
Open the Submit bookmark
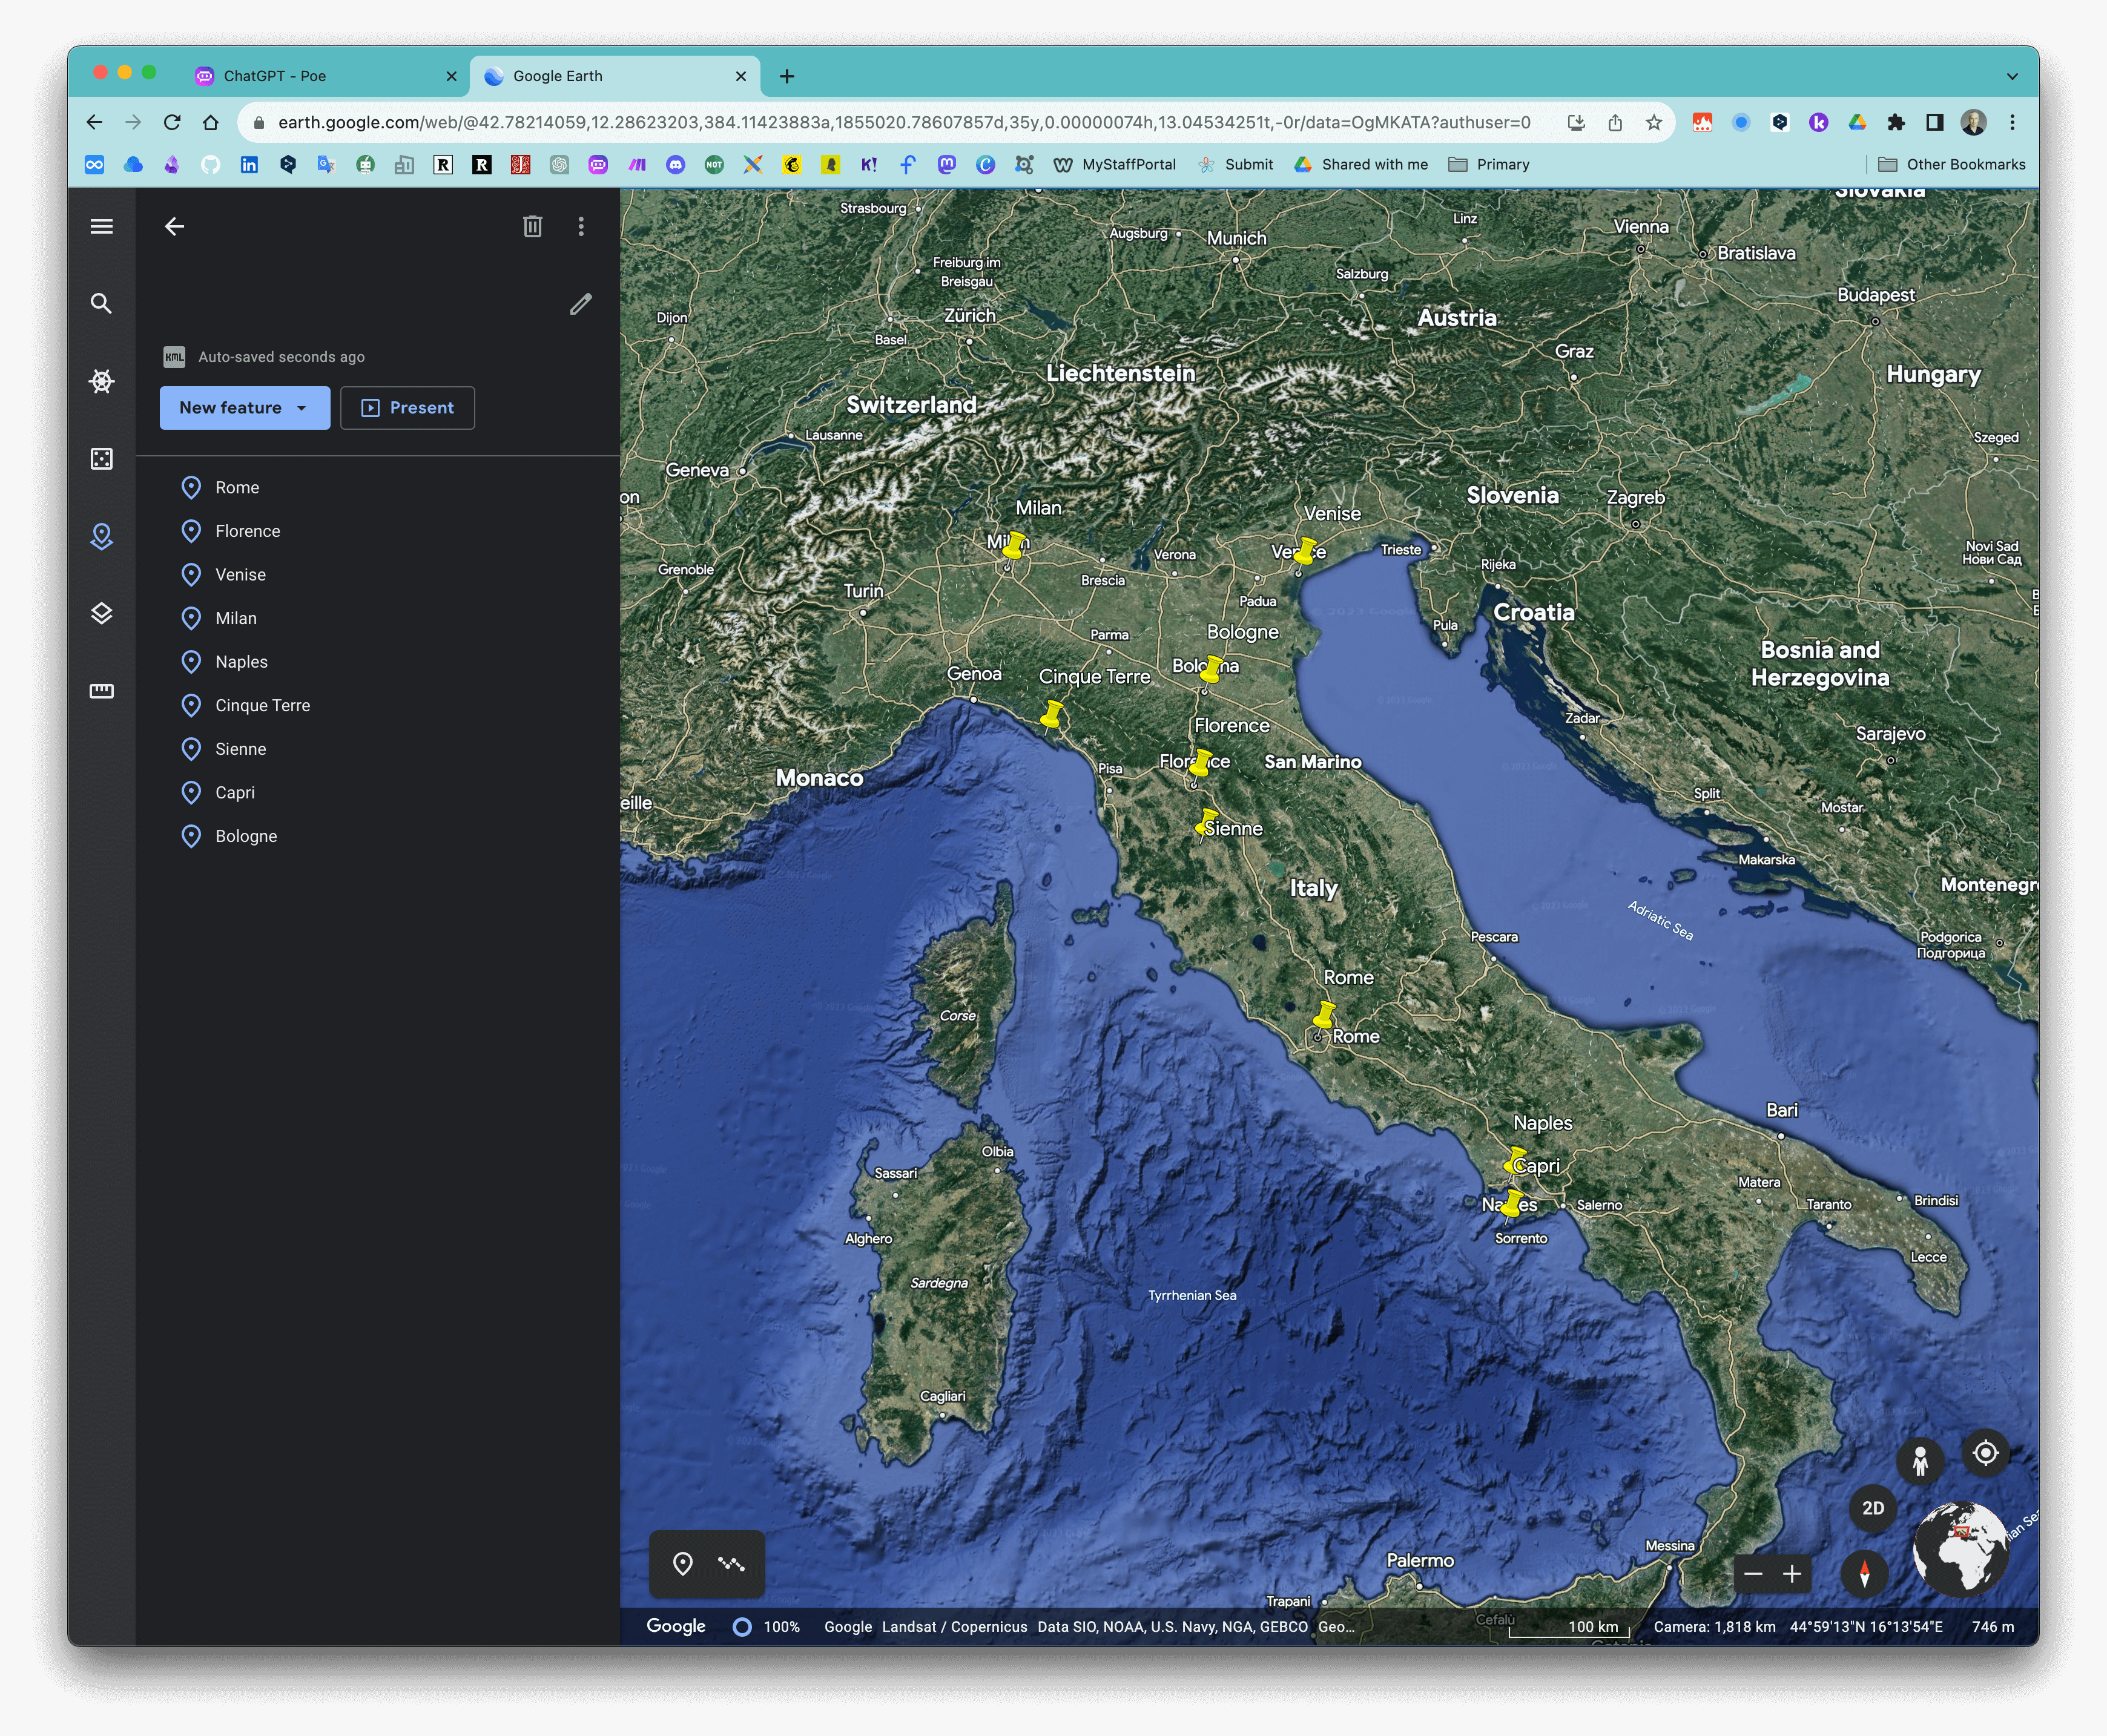(x=1236, y=165)
